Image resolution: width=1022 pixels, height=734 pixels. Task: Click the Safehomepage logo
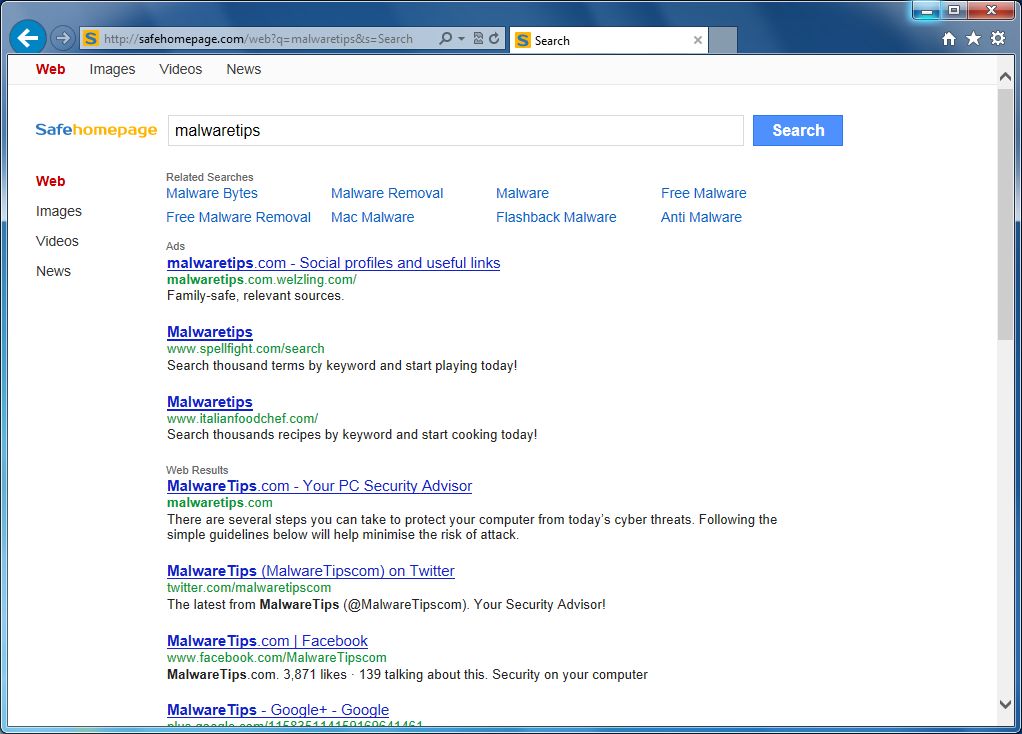(x=96, y=130)
